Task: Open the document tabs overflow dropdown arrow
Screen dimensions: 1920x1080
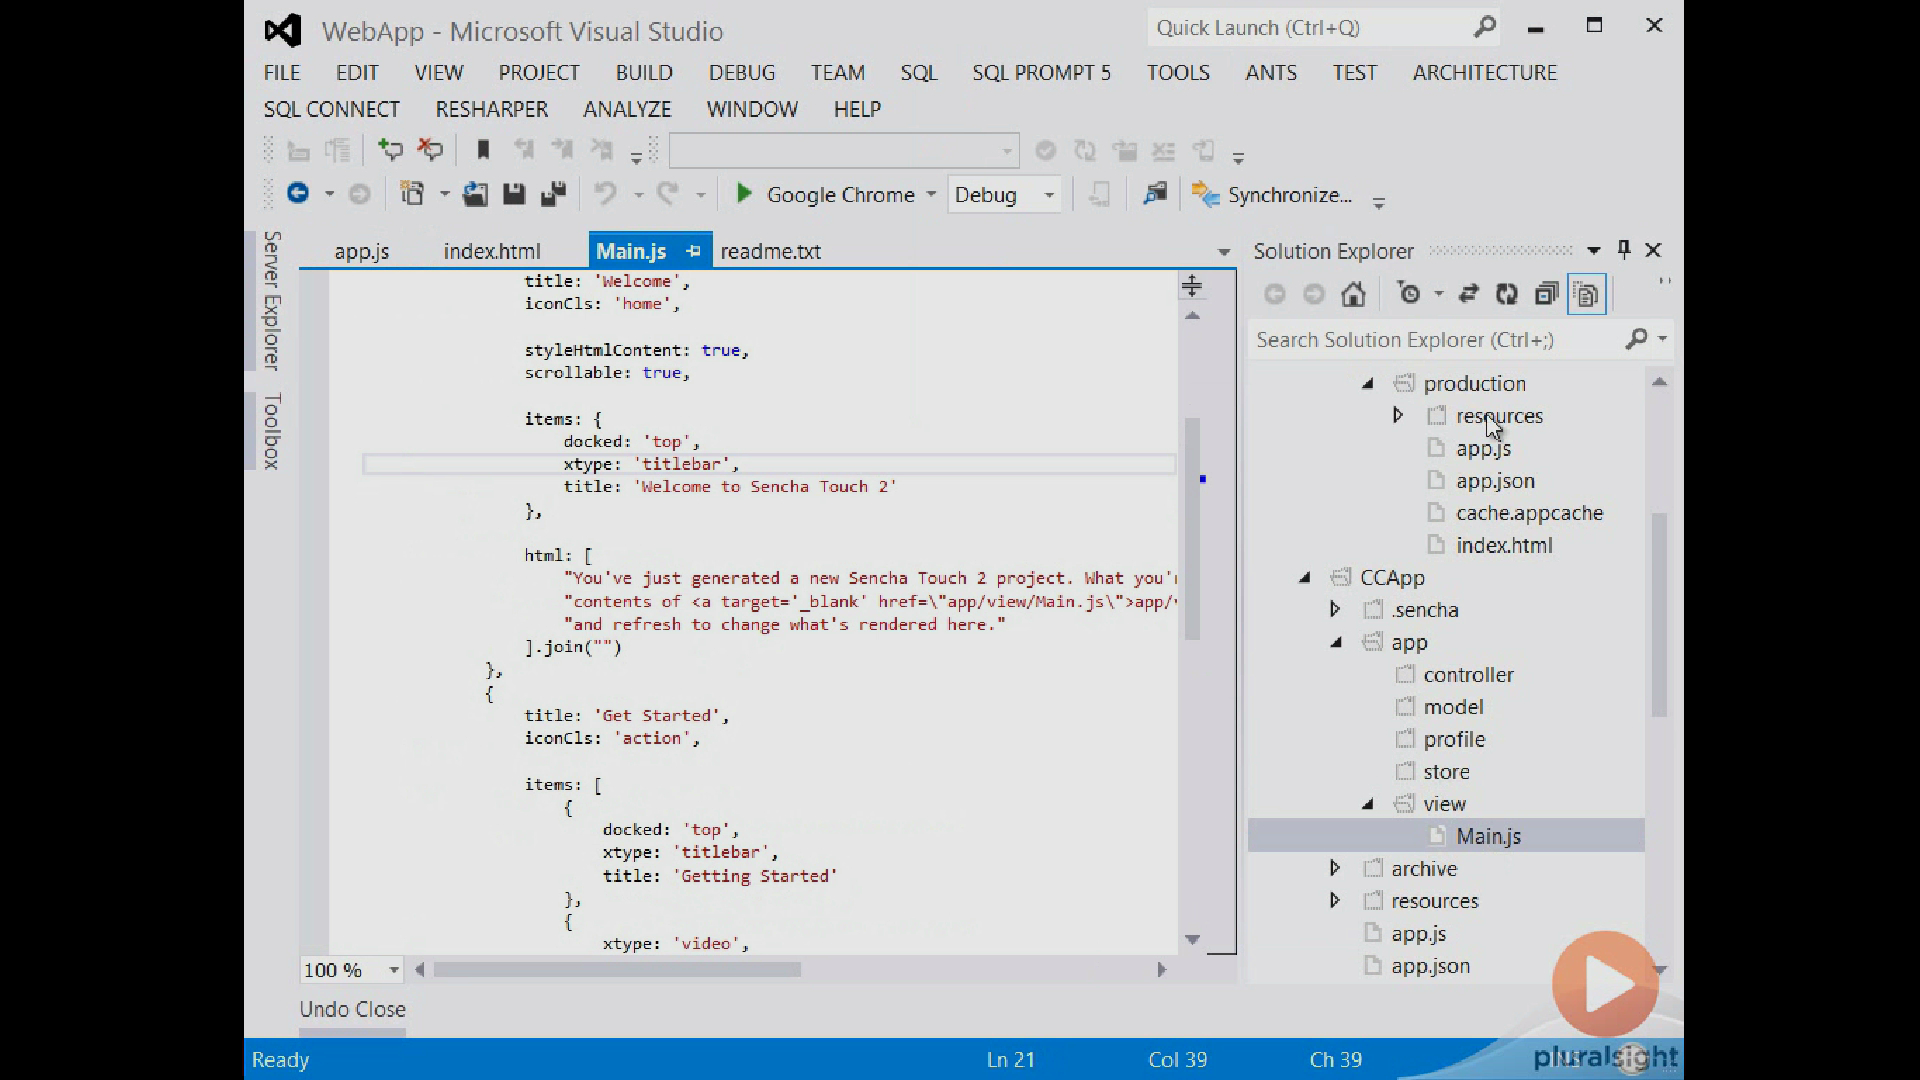Action: 1224,252
